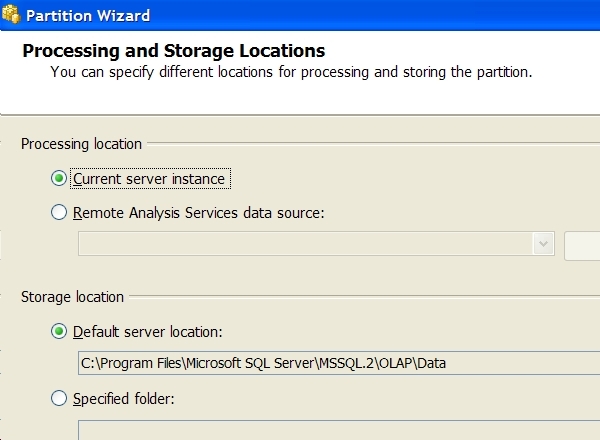The image size is (600, 440).
Task: Enable the Specified folder radio button
Action: (x=59, y=399)
